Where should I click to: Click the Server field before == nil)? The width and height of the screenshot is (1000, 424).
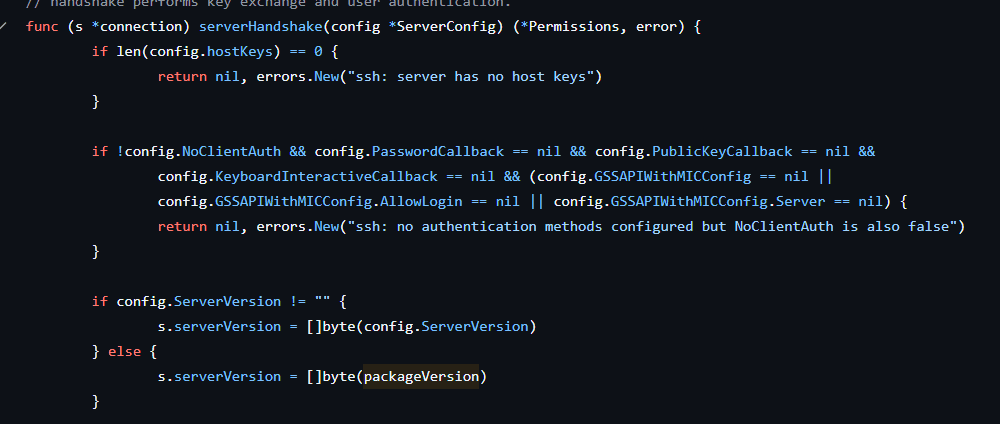pos(800,201)
